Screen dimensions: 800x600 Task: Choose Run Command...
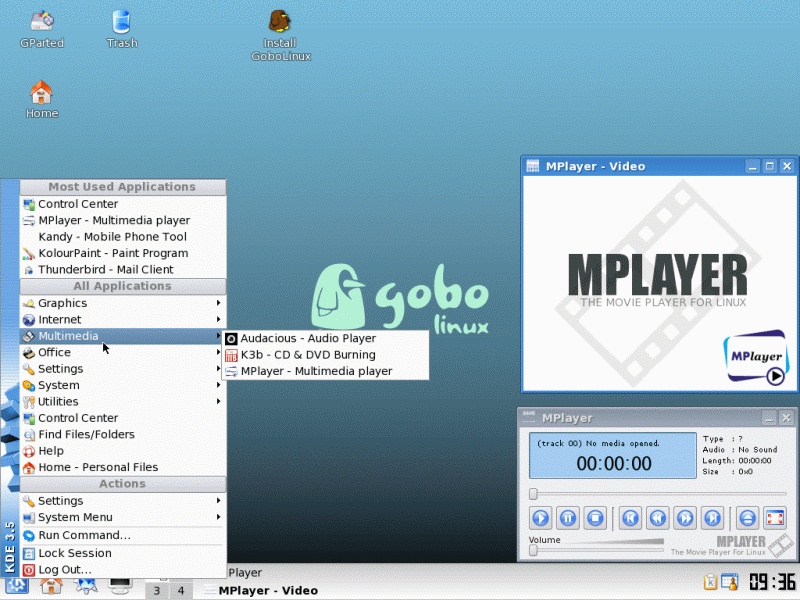tap(123, 535)
